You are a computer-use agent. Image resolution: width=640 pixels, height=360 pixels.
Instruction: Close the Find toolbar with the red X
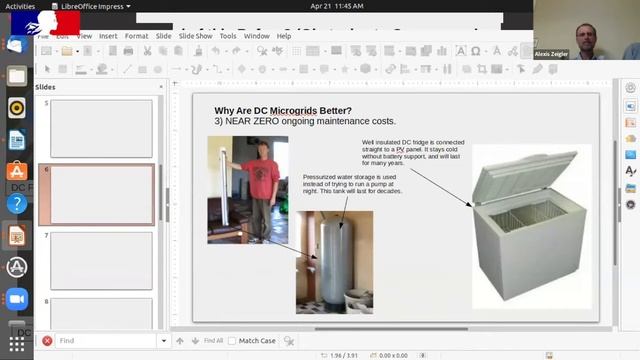[x=47, y=341]
